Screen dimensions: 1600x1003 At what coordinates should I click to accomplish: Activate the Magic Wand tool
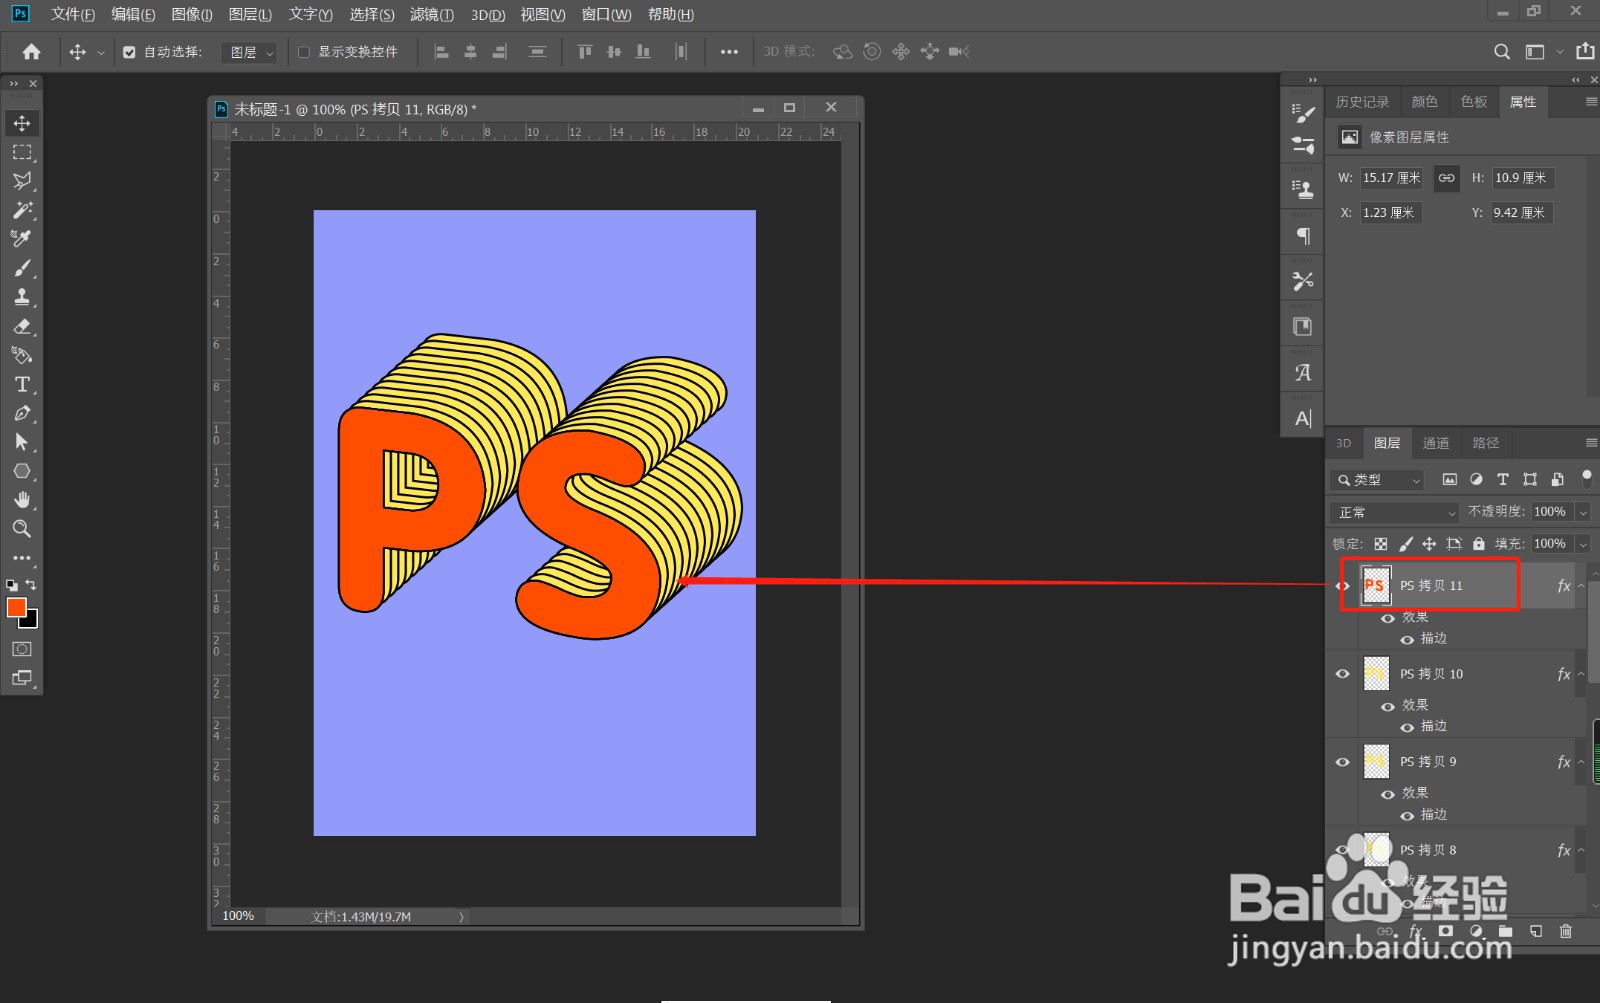click(x=22, y=210)
